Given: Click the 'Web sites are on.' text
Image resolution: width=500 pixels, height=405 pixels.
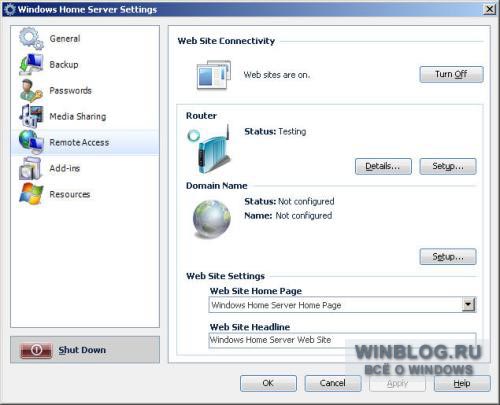Looking at the screenshot, I should click(277, 75).
